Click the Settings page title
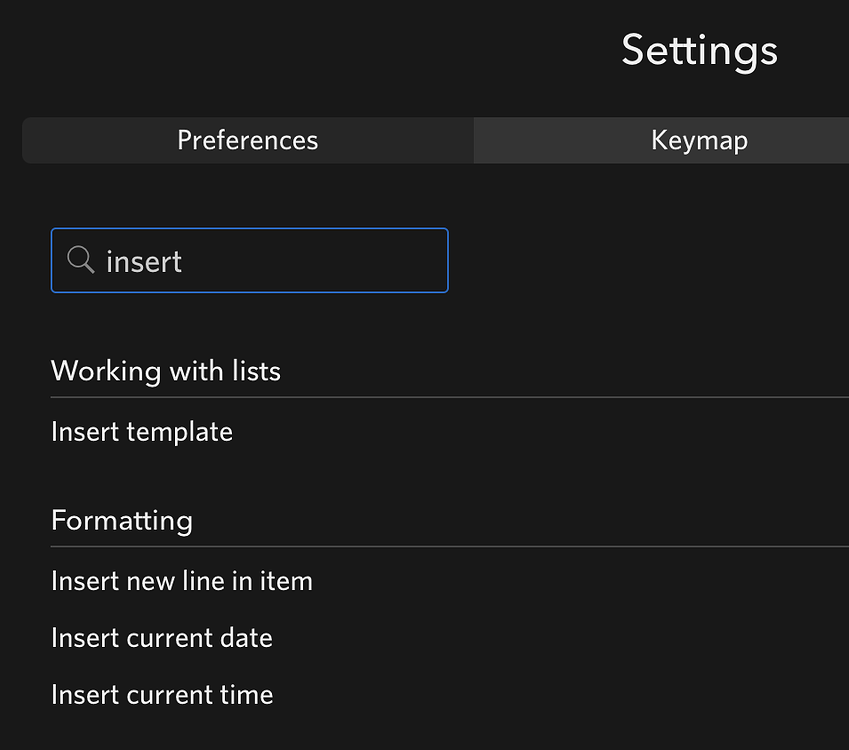Image resolution: width=849 pixels, height=750 pixels. tap(699, 50)
